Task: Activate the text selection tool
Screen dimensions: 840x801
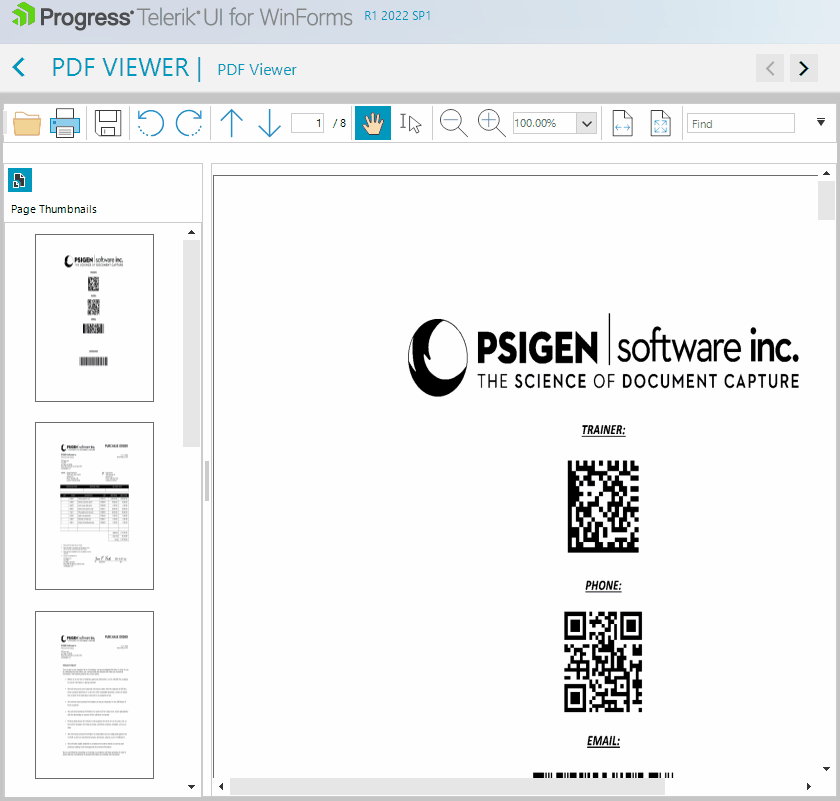Action: point(410,123)
